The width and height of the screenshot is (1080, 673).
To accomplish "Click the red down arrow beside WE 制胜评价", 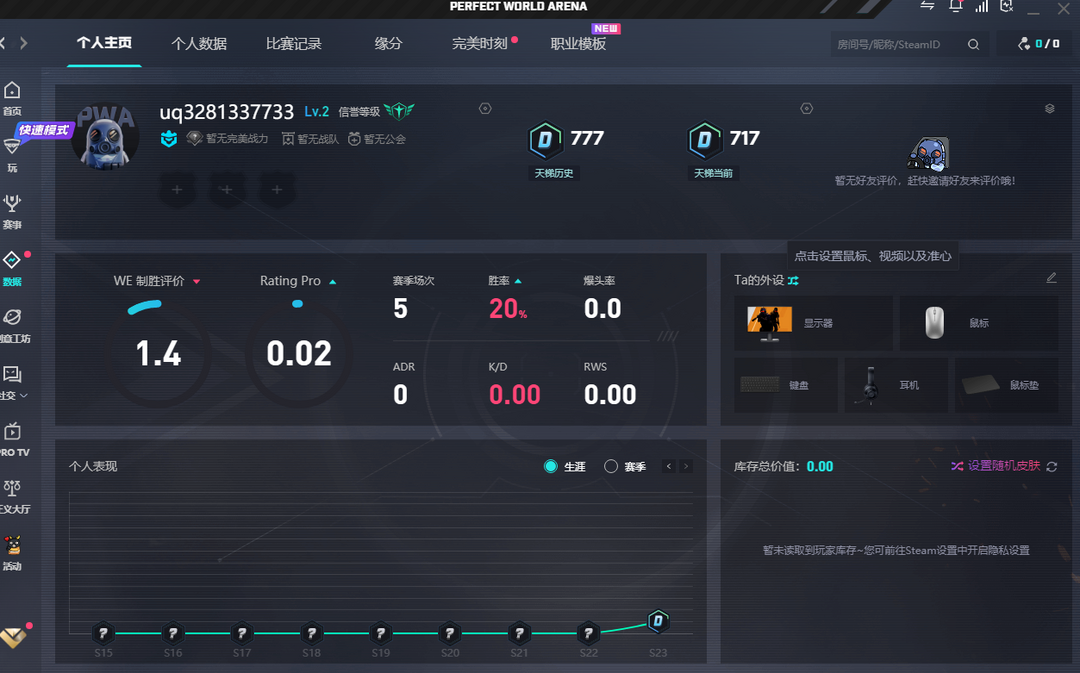I will tap(196, 282).
